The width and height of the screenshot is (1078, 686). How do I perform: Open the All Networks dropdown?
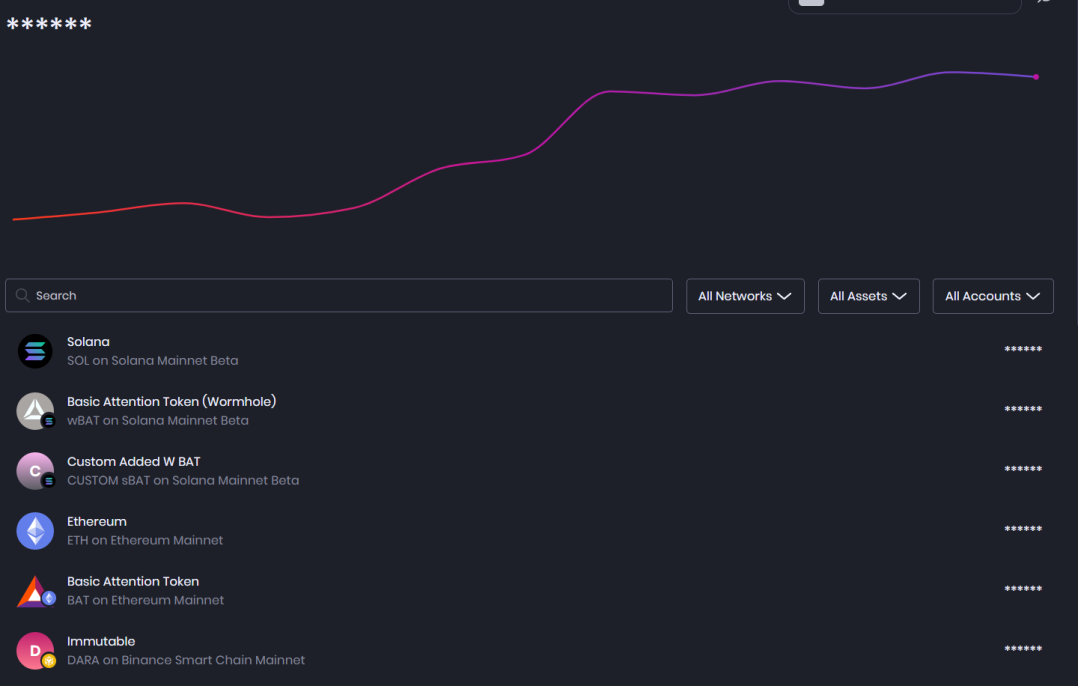click(x=745, y=296)
